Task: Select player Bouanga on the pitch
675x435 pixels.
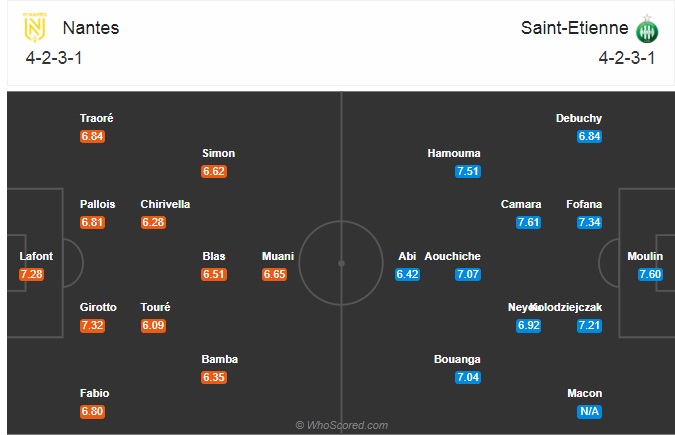Action: point(457,359)
